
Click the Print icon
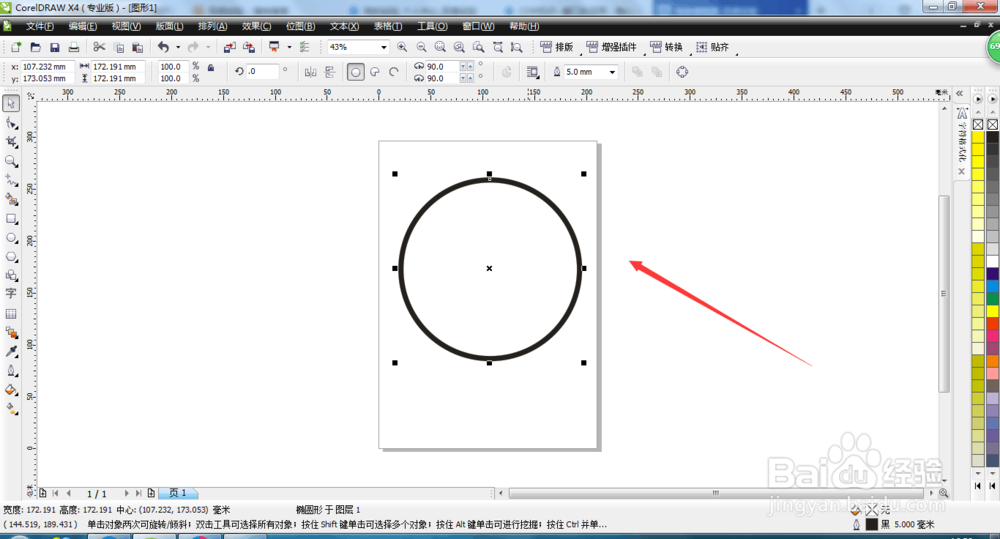tap(74, 47)
